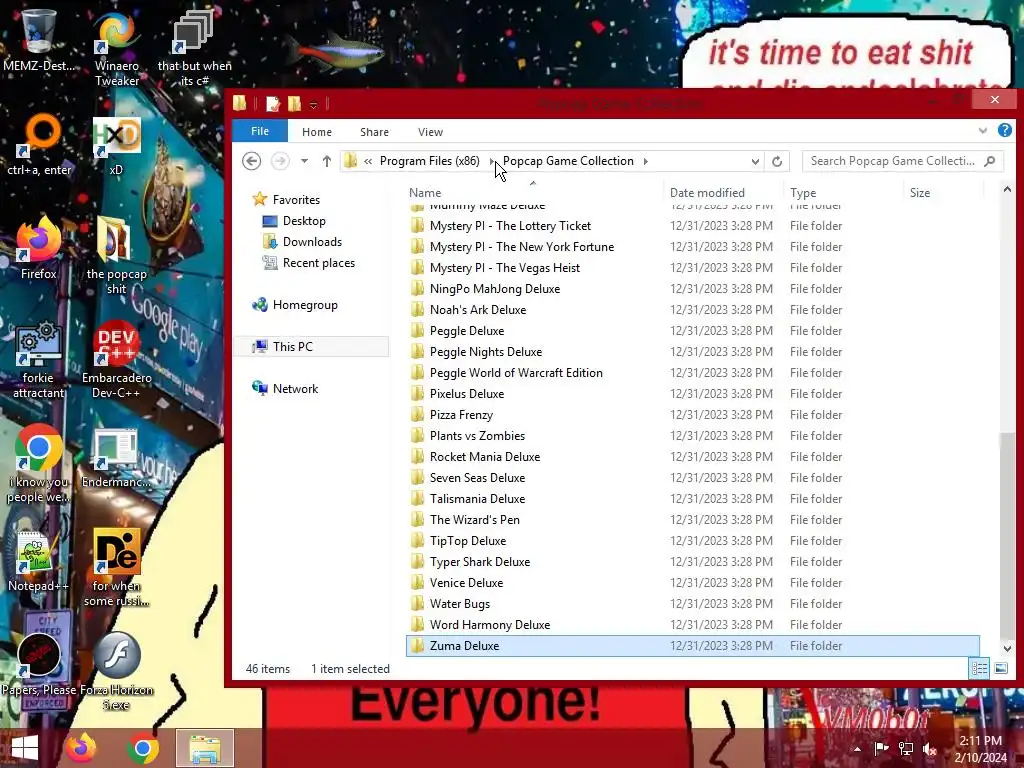Click the Windows Start button
The height and width of the screenshot is (768, 1024).
point(25,748)
